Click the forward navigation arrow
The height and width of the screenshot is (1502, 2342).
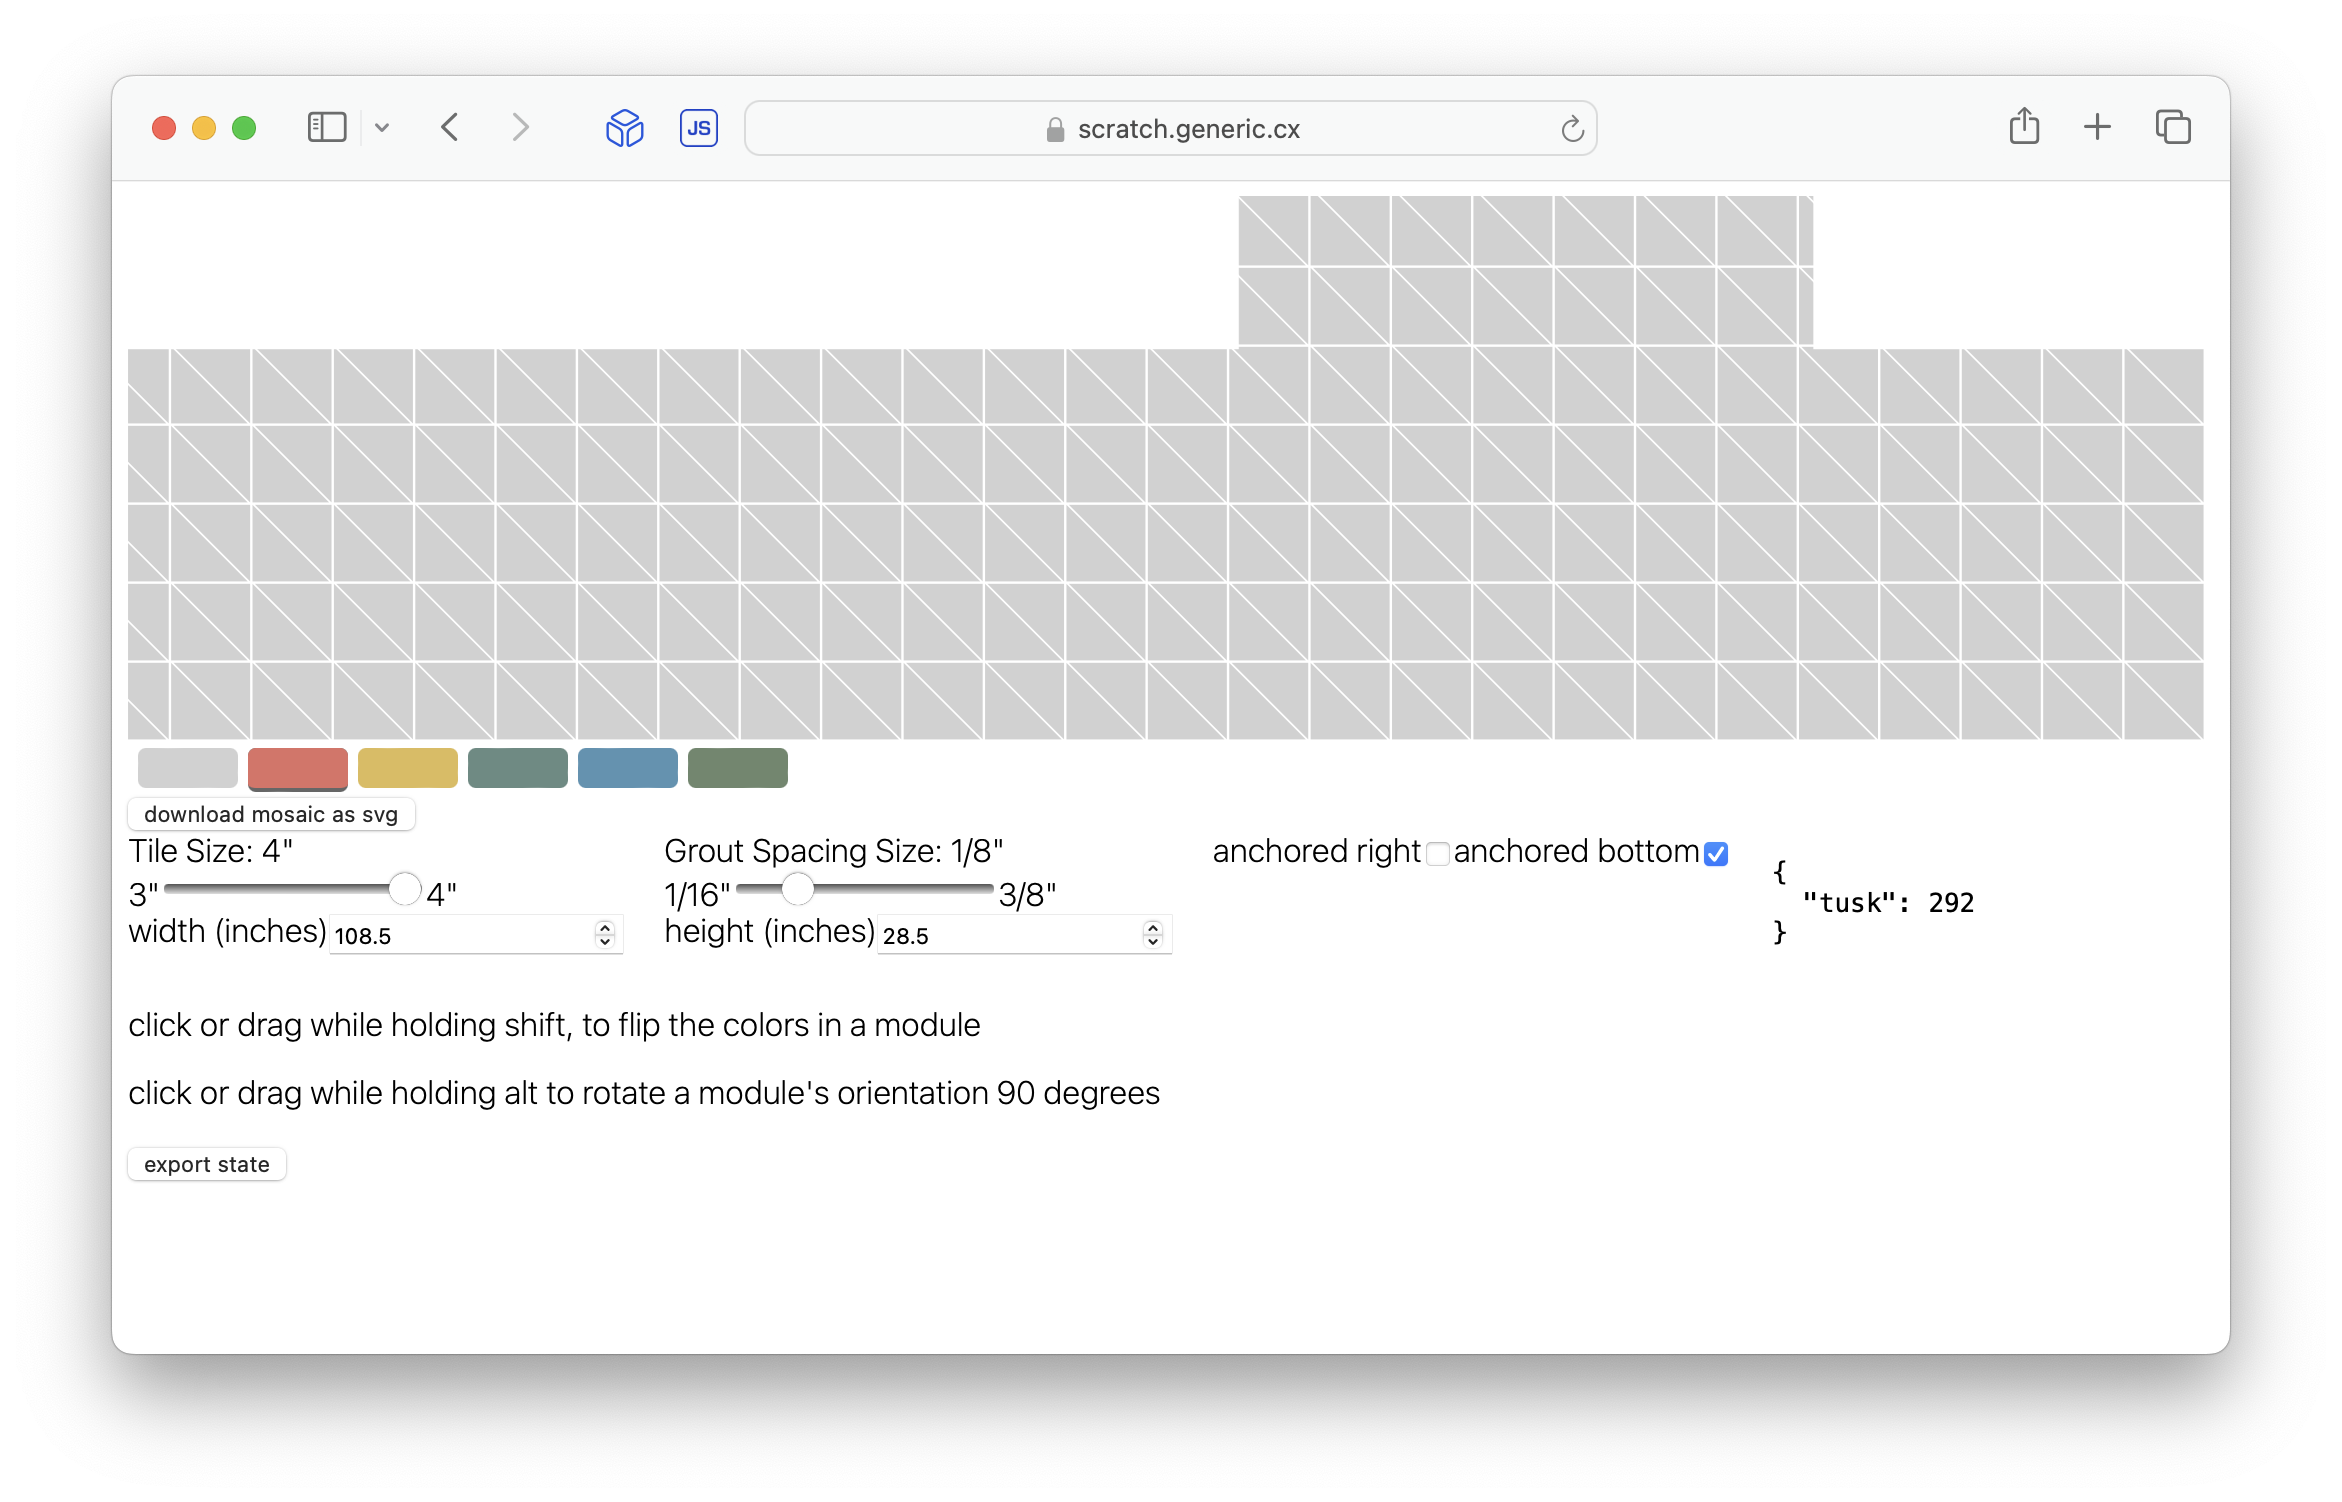pos(520,128)
